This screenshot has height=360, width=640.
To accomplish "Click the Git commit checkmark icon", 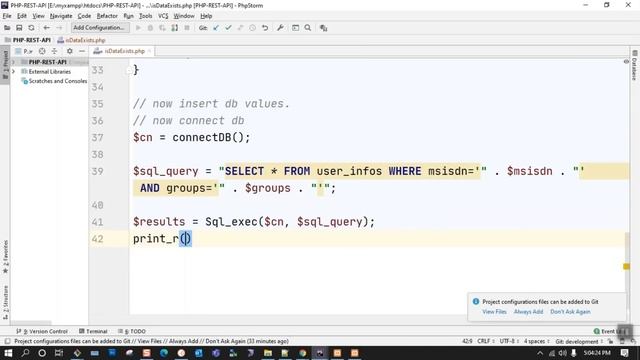I will coord(228,28).
